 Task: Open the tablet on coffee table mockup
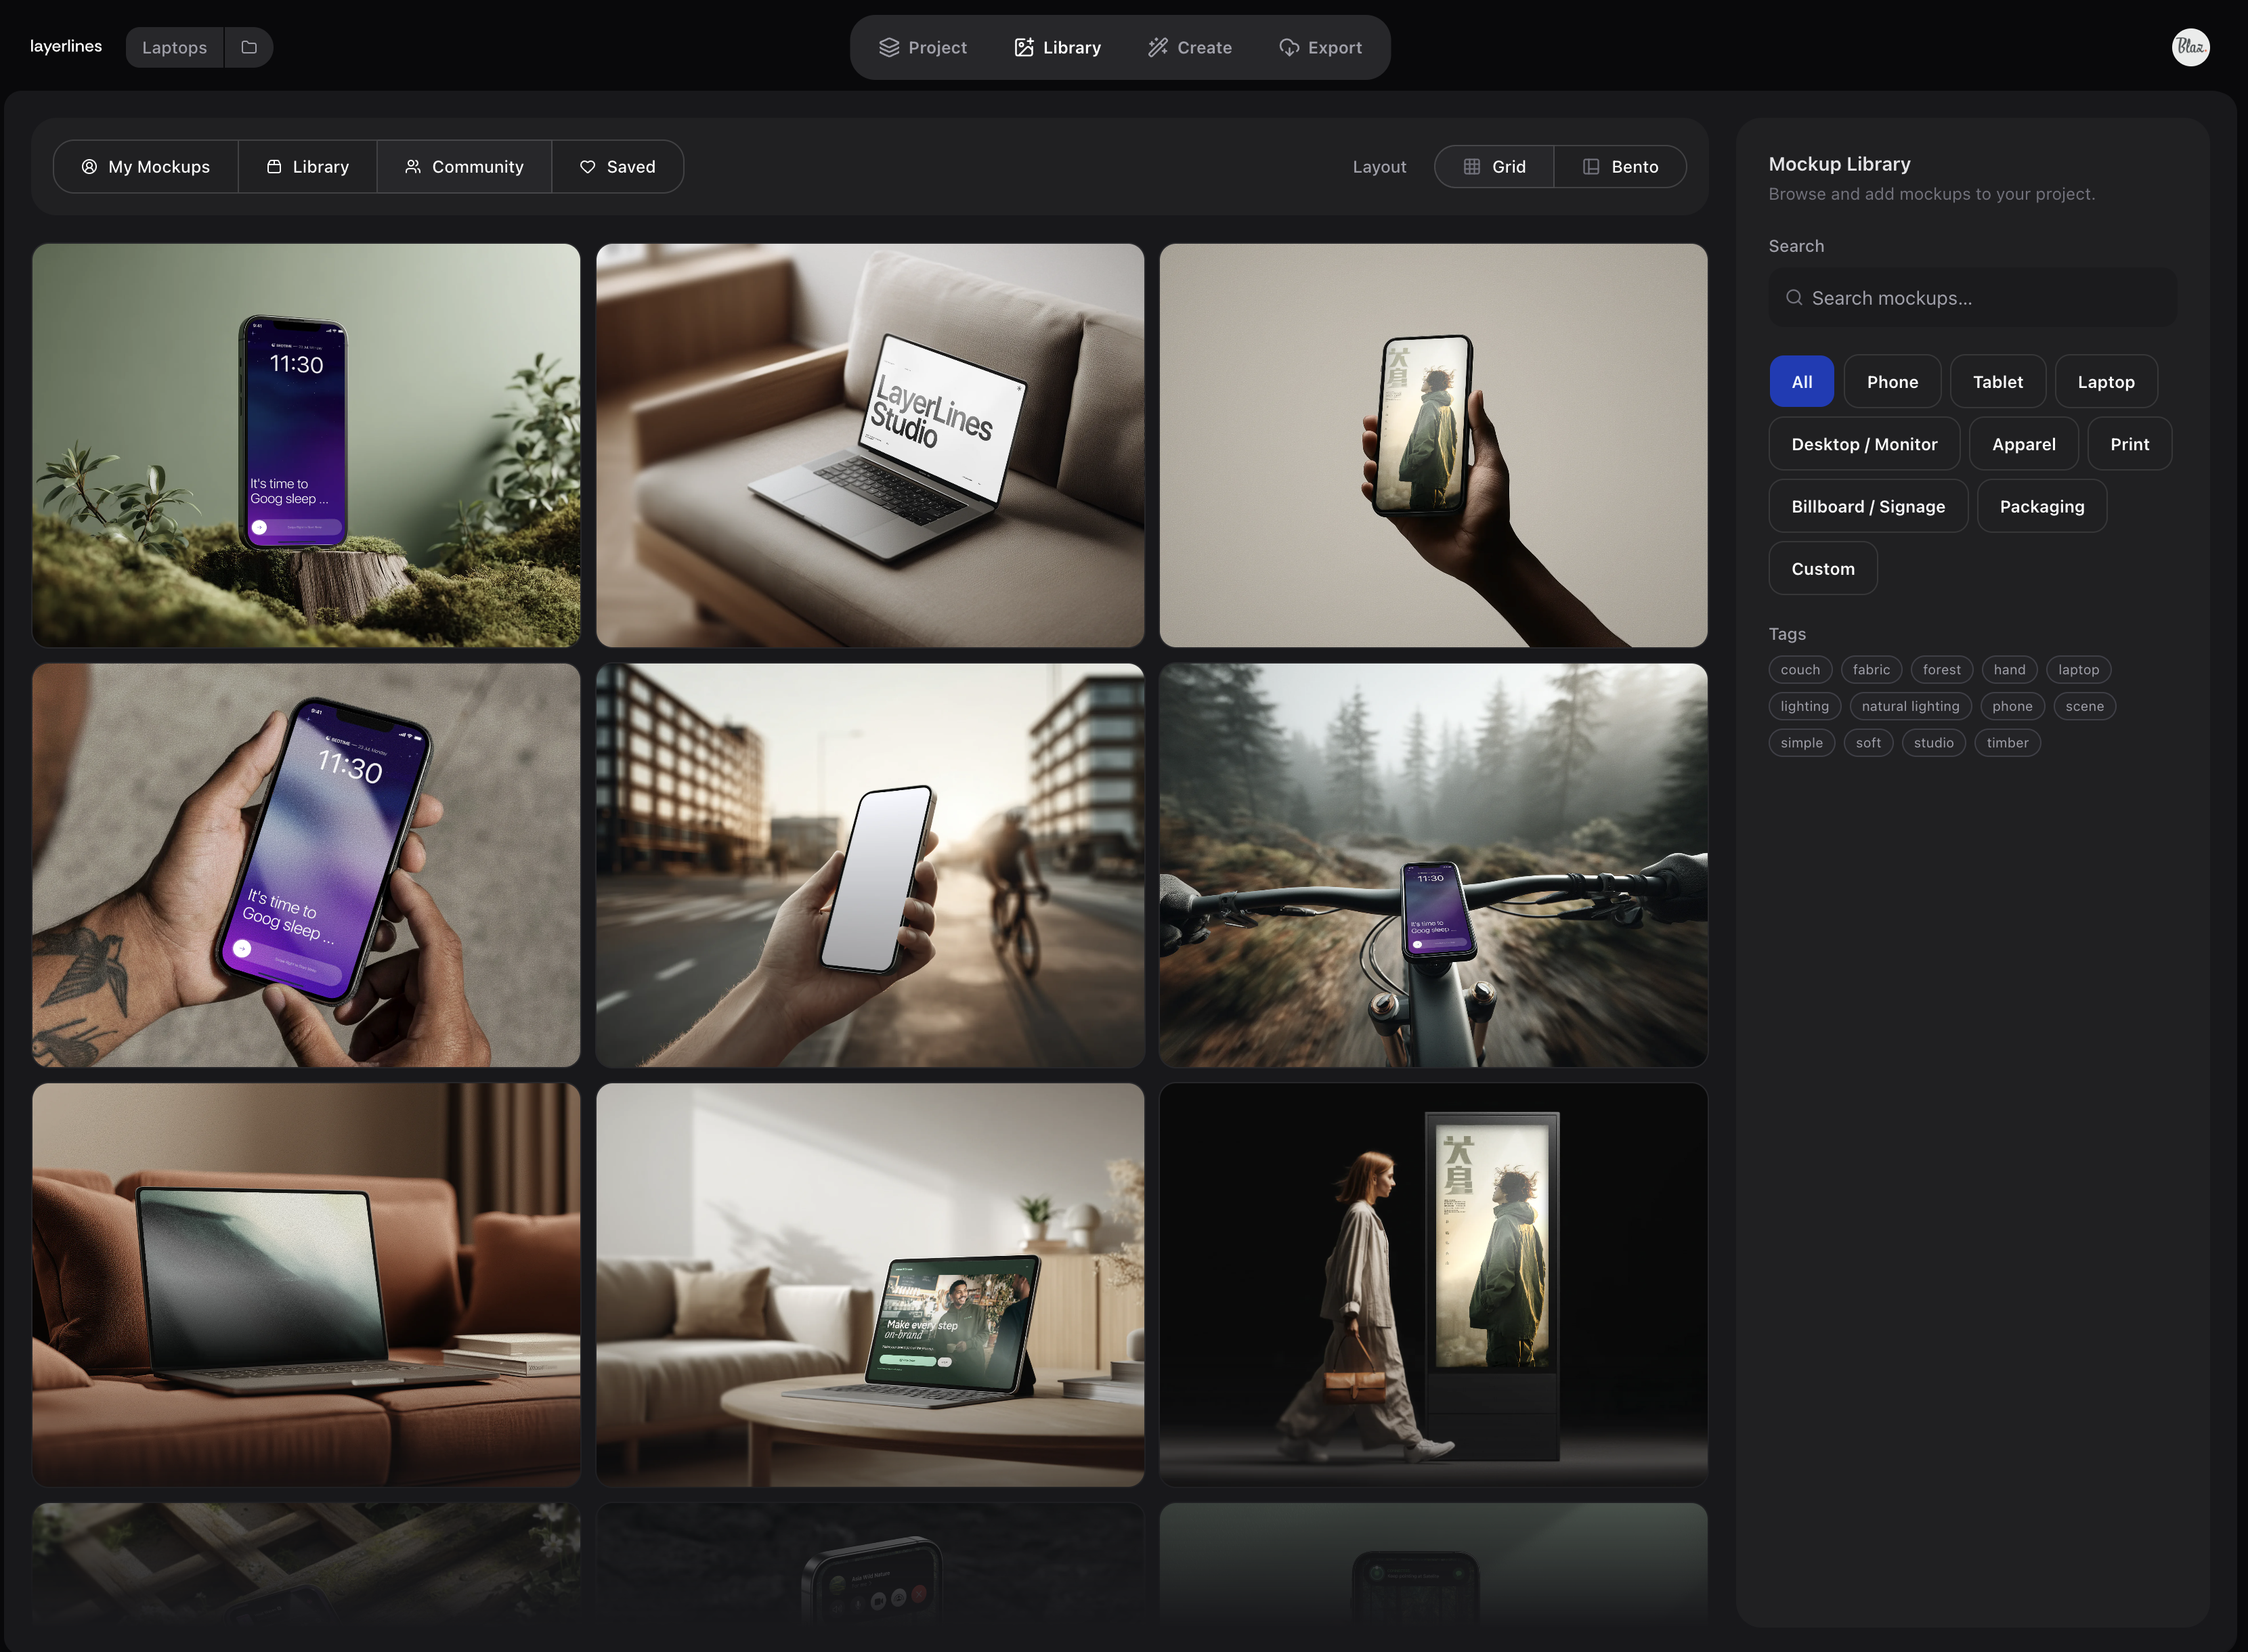tap(870, 1285)
